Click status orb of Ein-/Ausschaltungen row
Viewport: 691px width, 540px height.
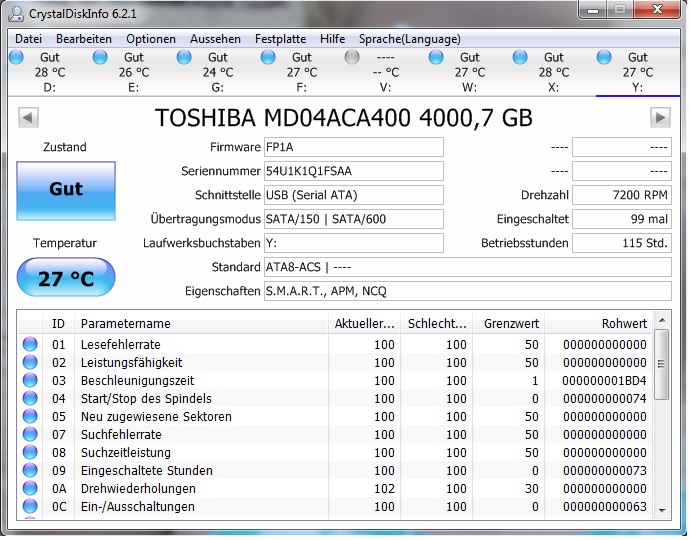pos(30,506)
